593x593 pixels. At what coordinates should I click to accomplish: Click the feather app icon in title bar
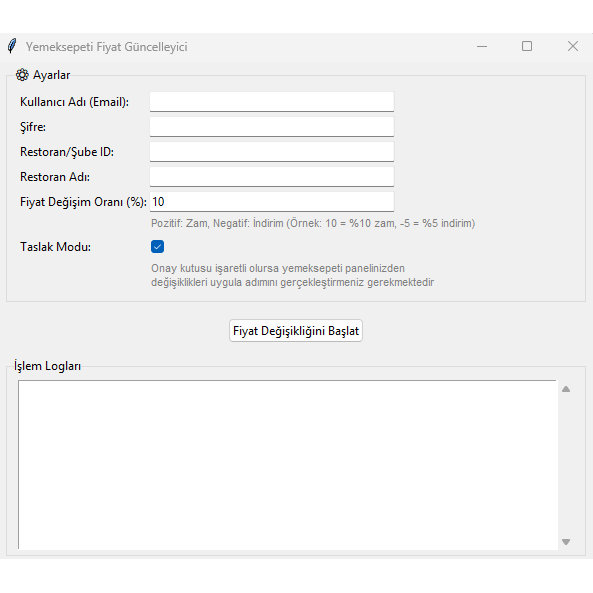(x=12, y=46)
